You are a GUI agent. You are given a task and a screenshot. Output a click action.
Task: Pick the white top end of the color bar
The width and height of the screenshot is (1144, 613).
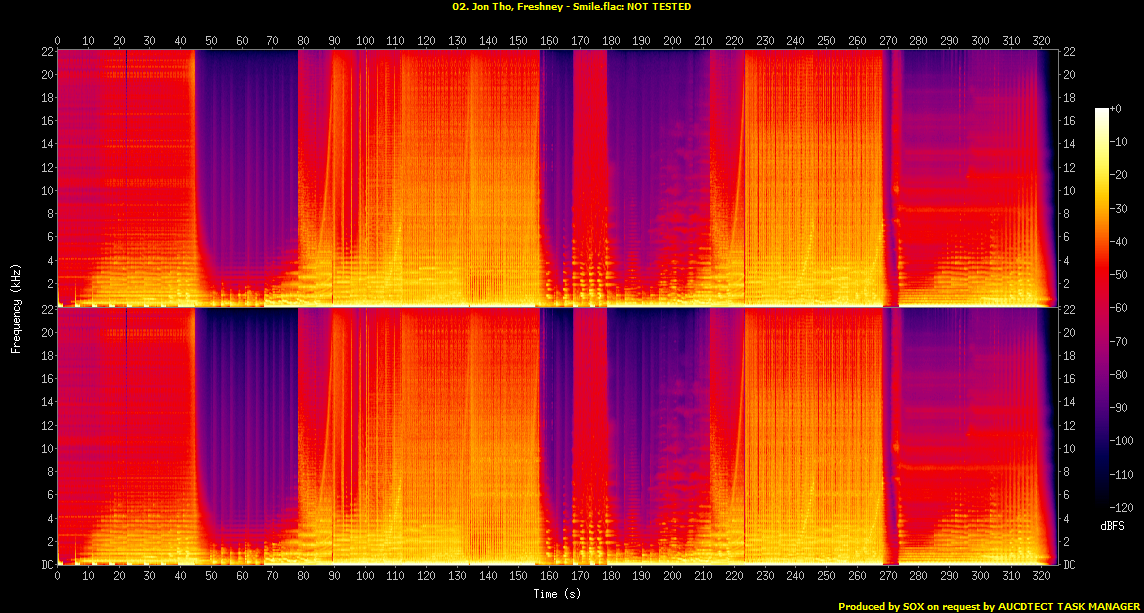pyautogui.click(x=1102, y=112)
